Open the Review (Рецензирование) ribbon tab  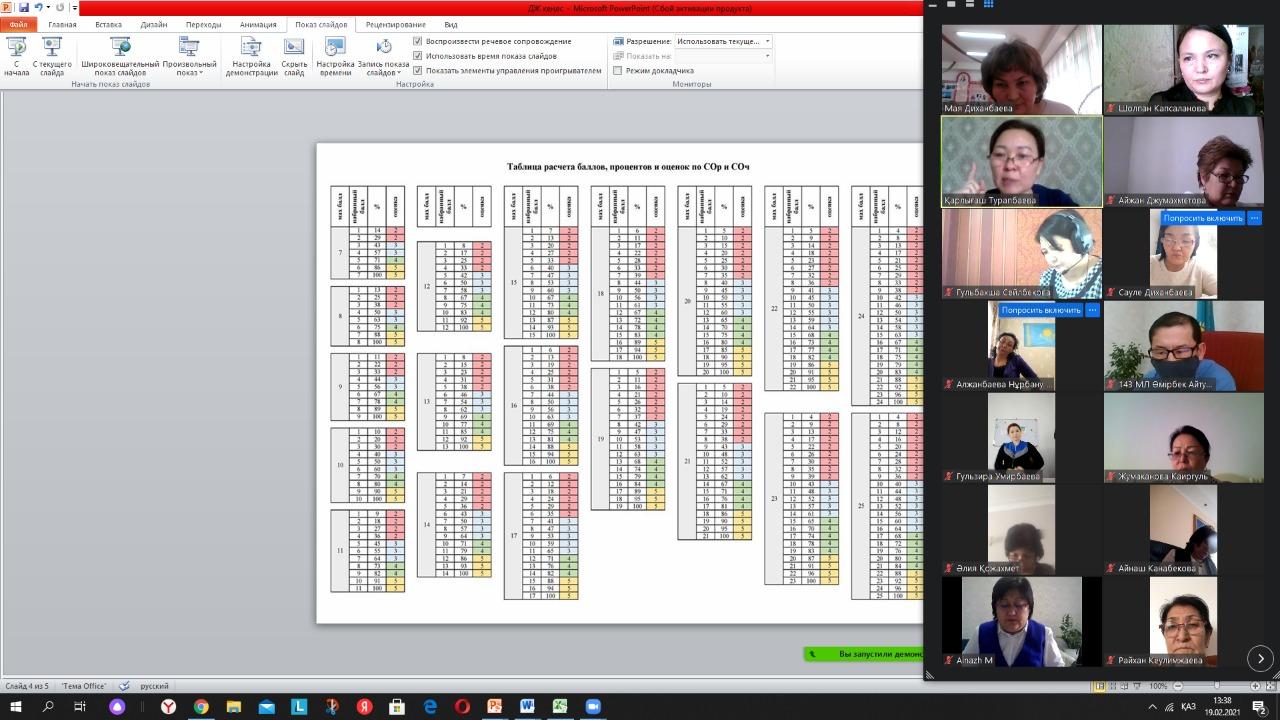(367, 24)
